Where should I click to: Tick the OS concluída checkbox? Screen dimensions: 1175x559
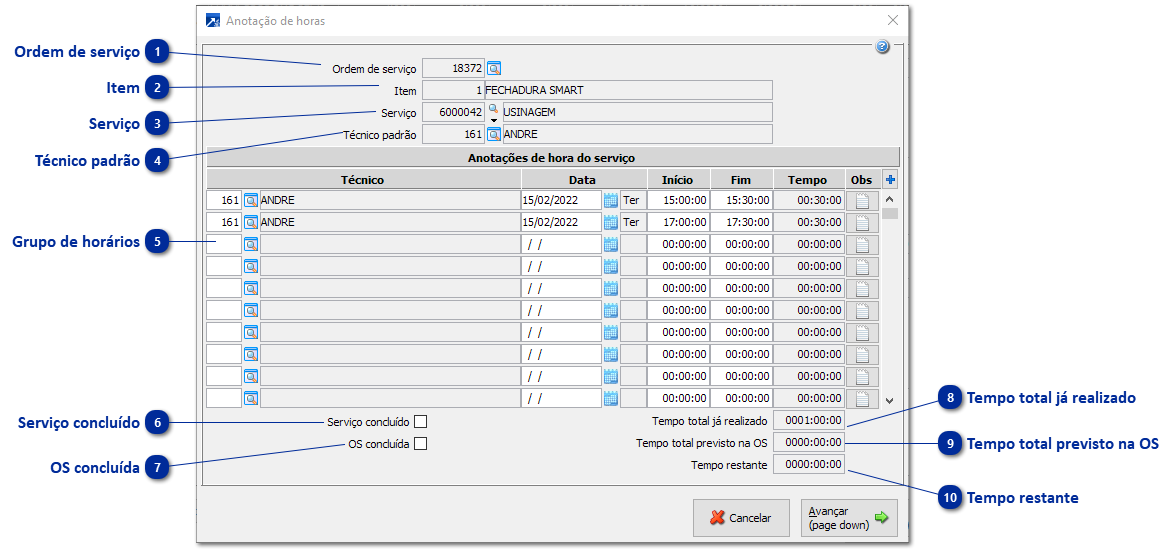pyautogui.click(x=421, y=444)
